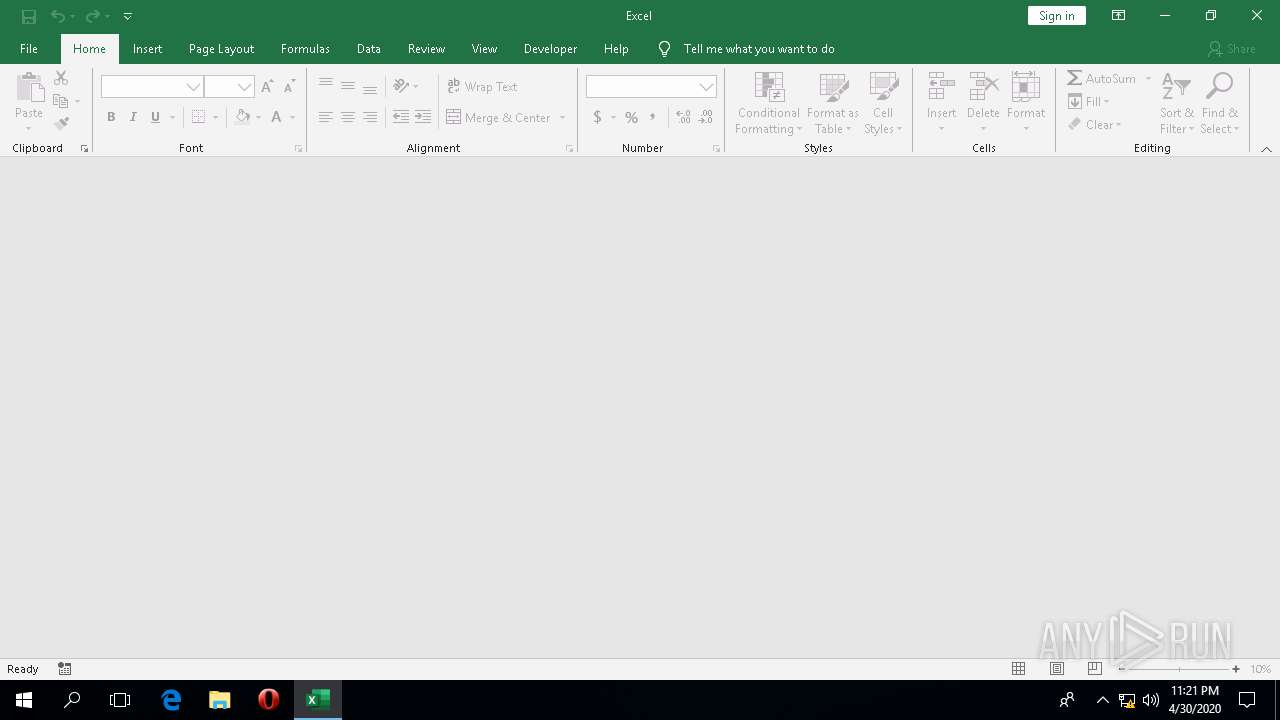Click the Increase Decimal icon
1280x720 pixels.
coord(684,117)
